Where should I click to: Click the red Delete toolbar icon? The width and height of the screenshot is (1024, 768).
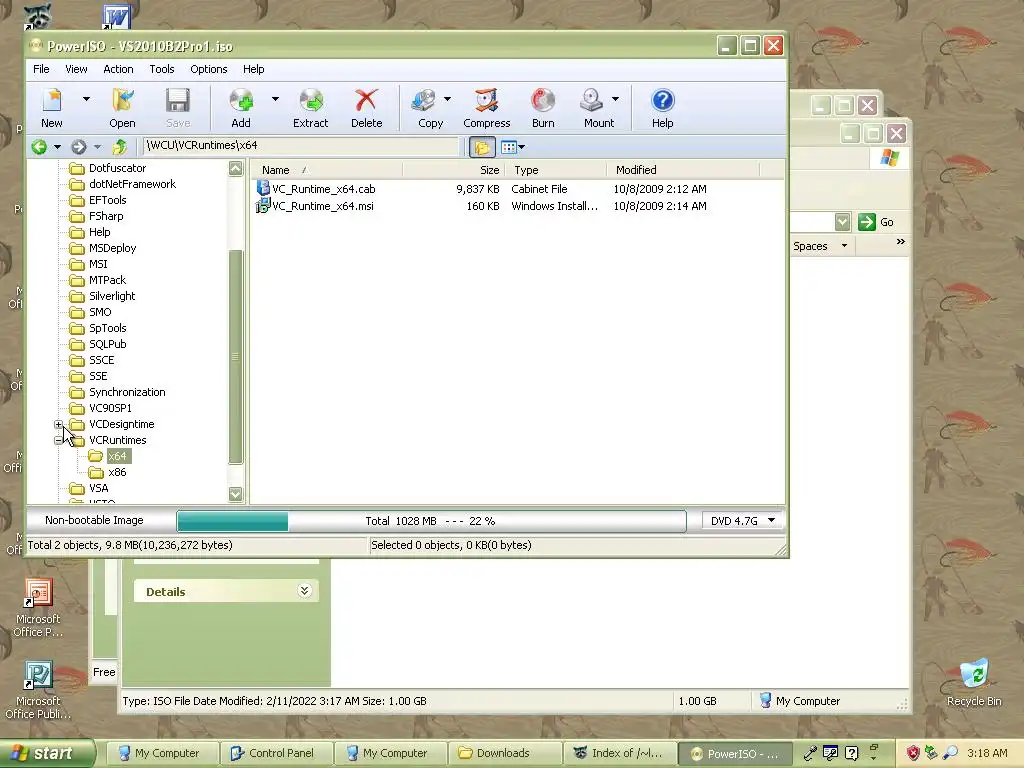(366, 108)
